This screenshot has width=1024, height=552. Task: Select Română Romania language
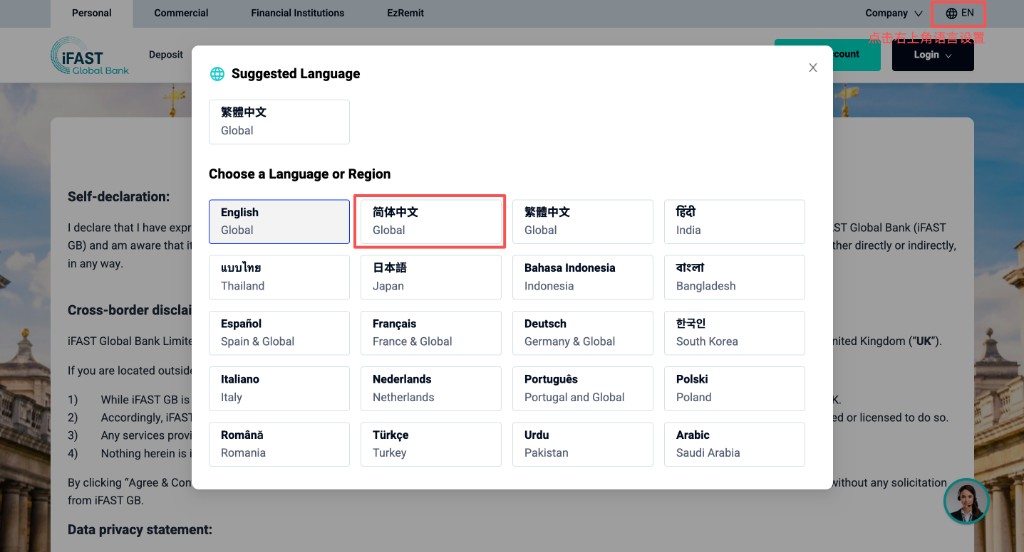(x=279, y=444)
